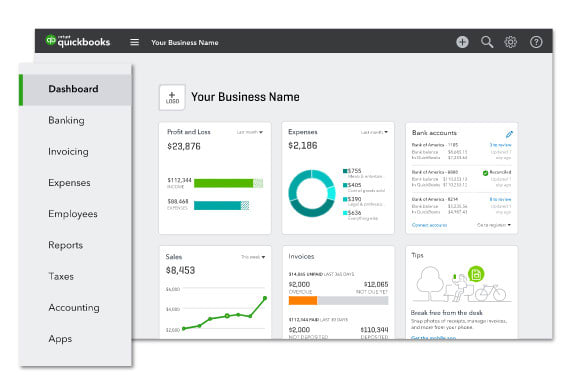Edit bank accounts with pencil icon
Viewport: 583px width, 391px height.
[x=509, y=134]
